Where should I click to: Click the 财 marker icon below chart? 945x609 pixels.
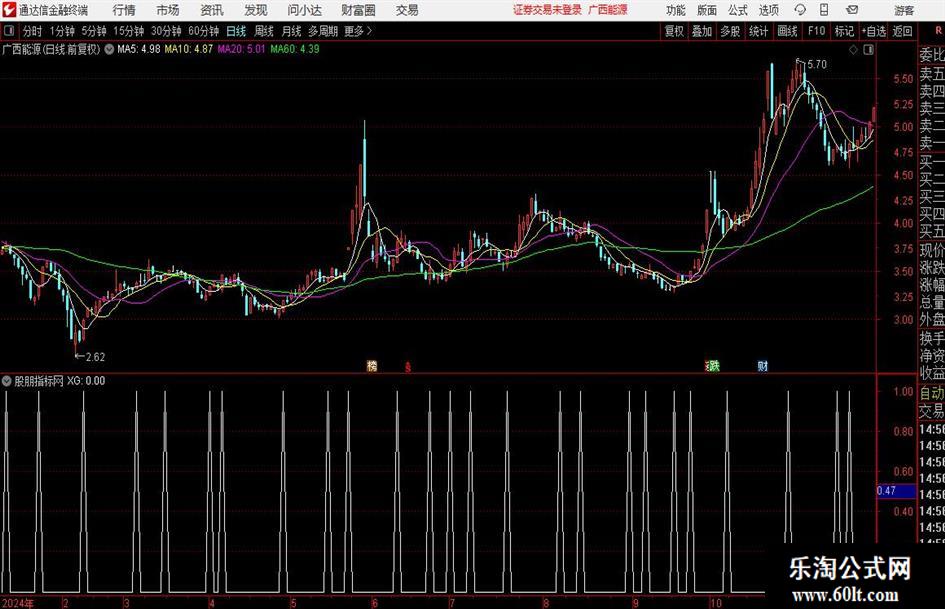point(763,366)
